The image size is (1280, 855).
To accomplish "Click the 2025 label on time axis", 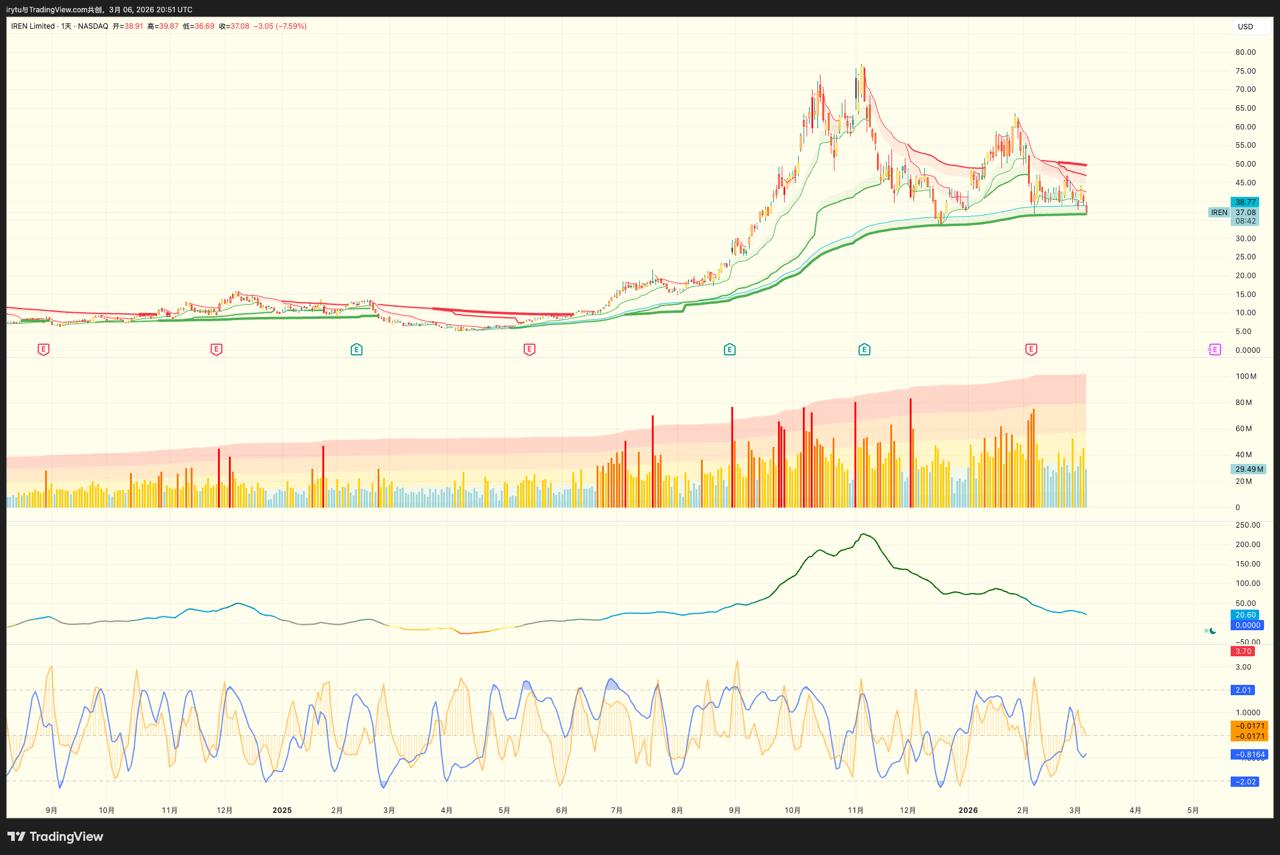I will (282, 810).
